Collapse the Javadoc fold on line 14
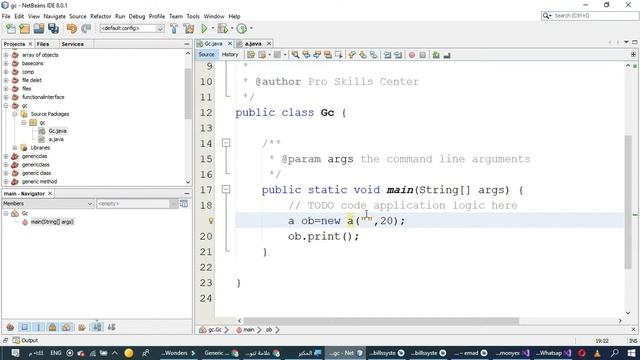This screenshot has height=360, width=640. 226,143
